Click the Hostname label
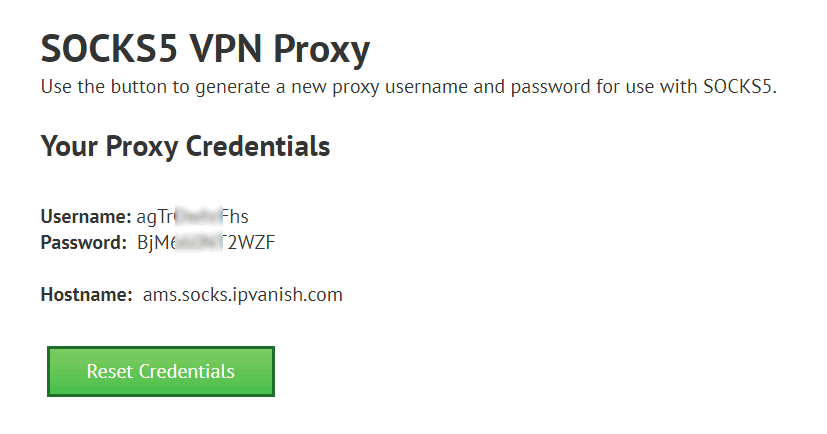The width and height of the screenshot is (827, 434). pos(86,294)
